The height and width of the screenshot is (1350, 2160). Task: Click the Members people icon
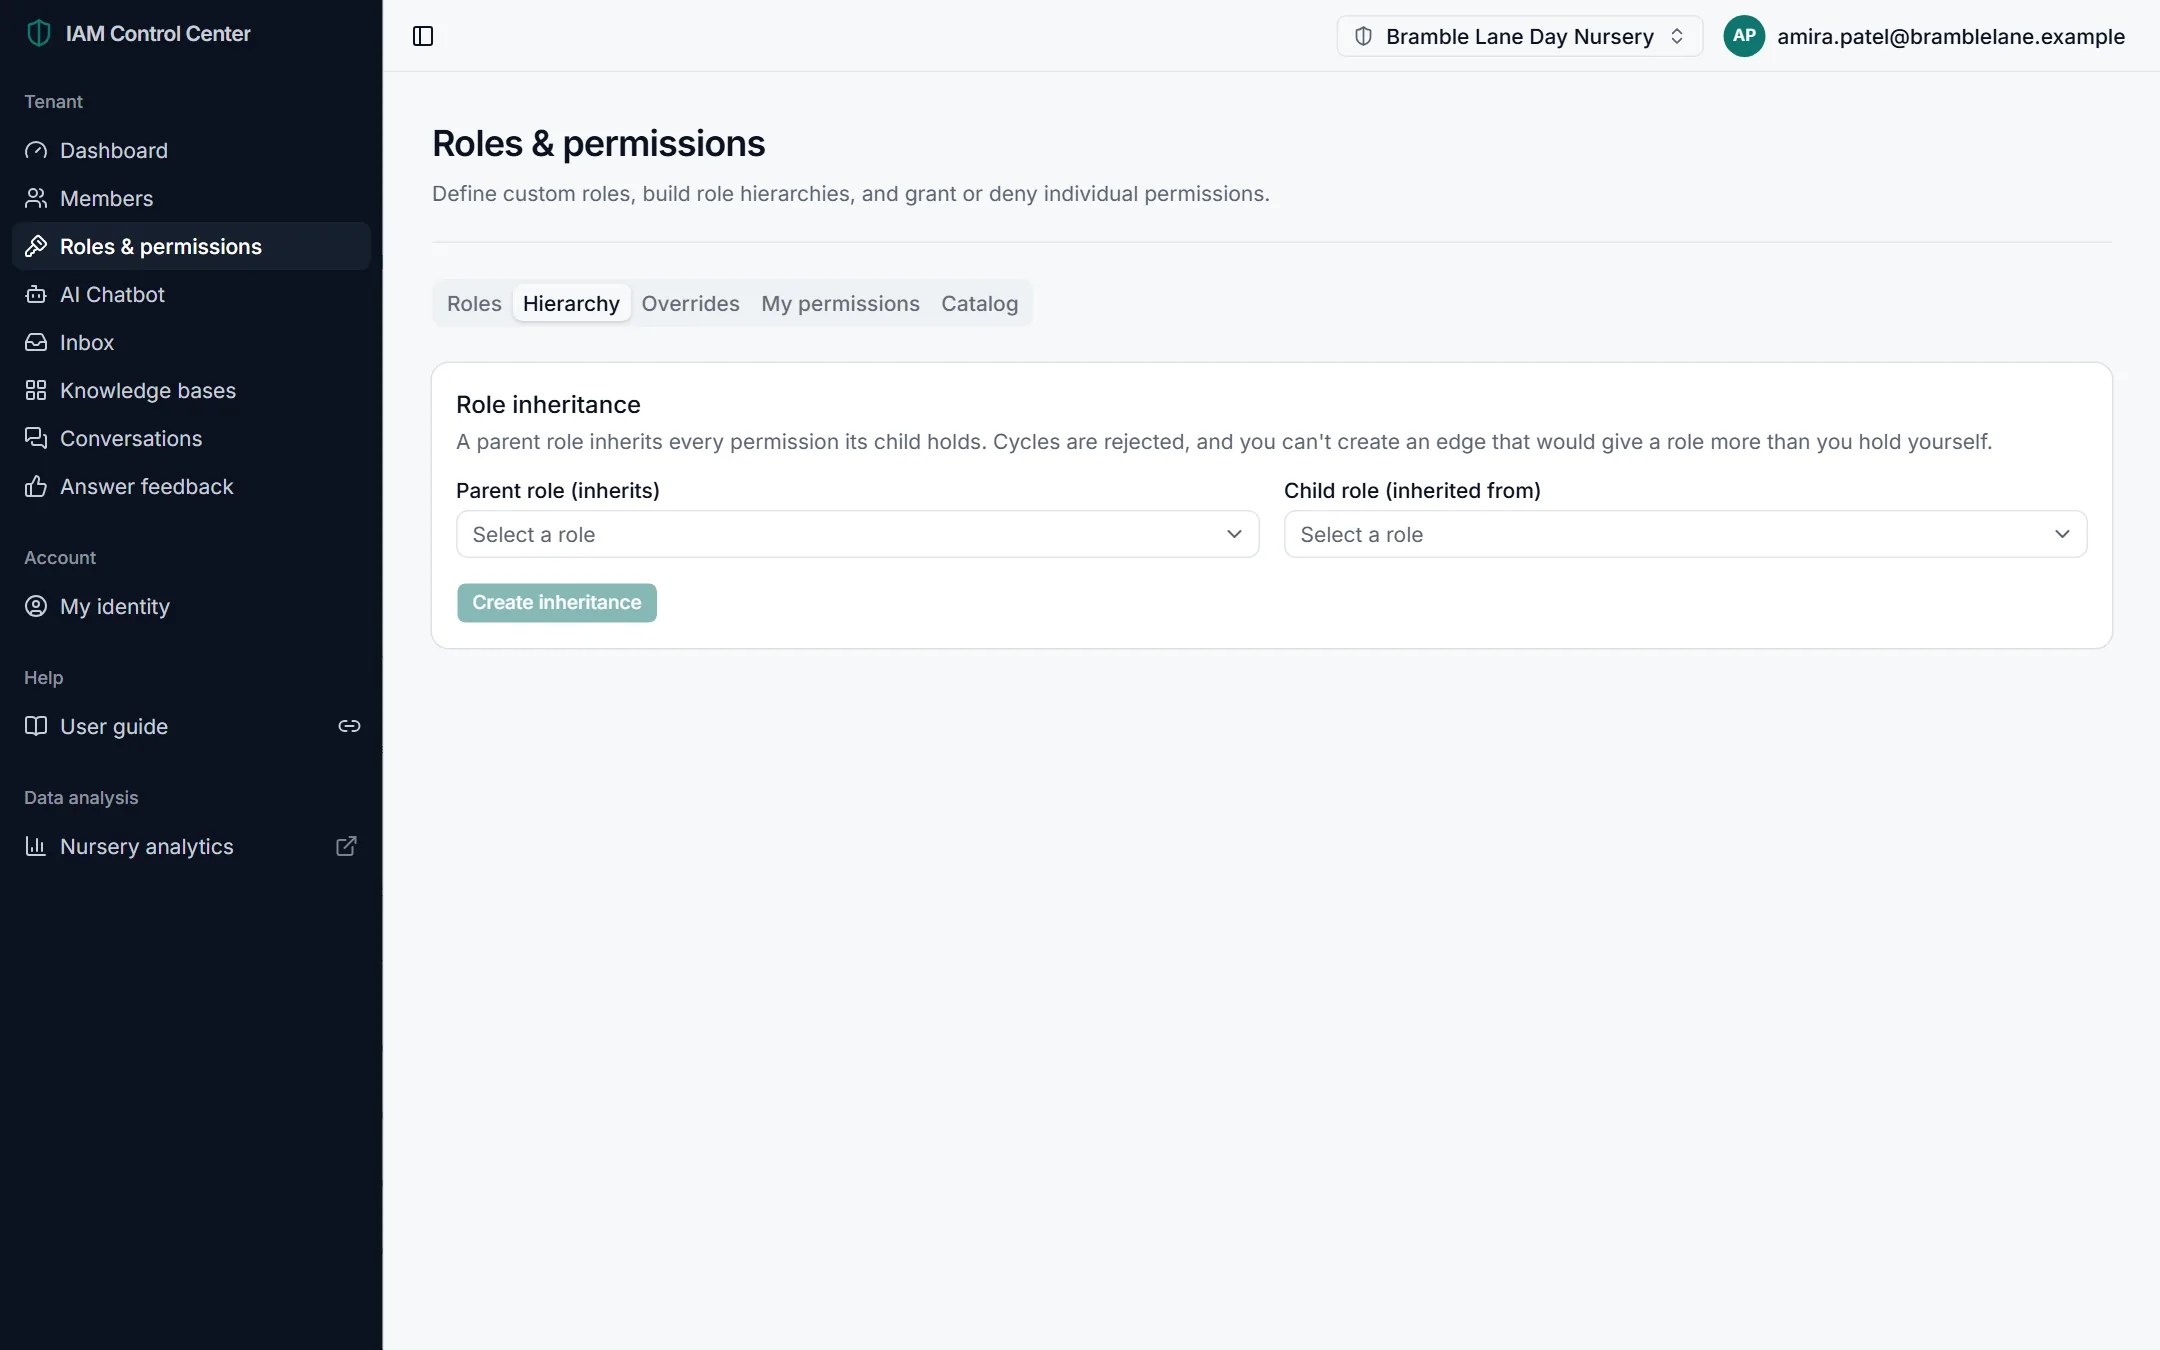click(x=36, y=198)
